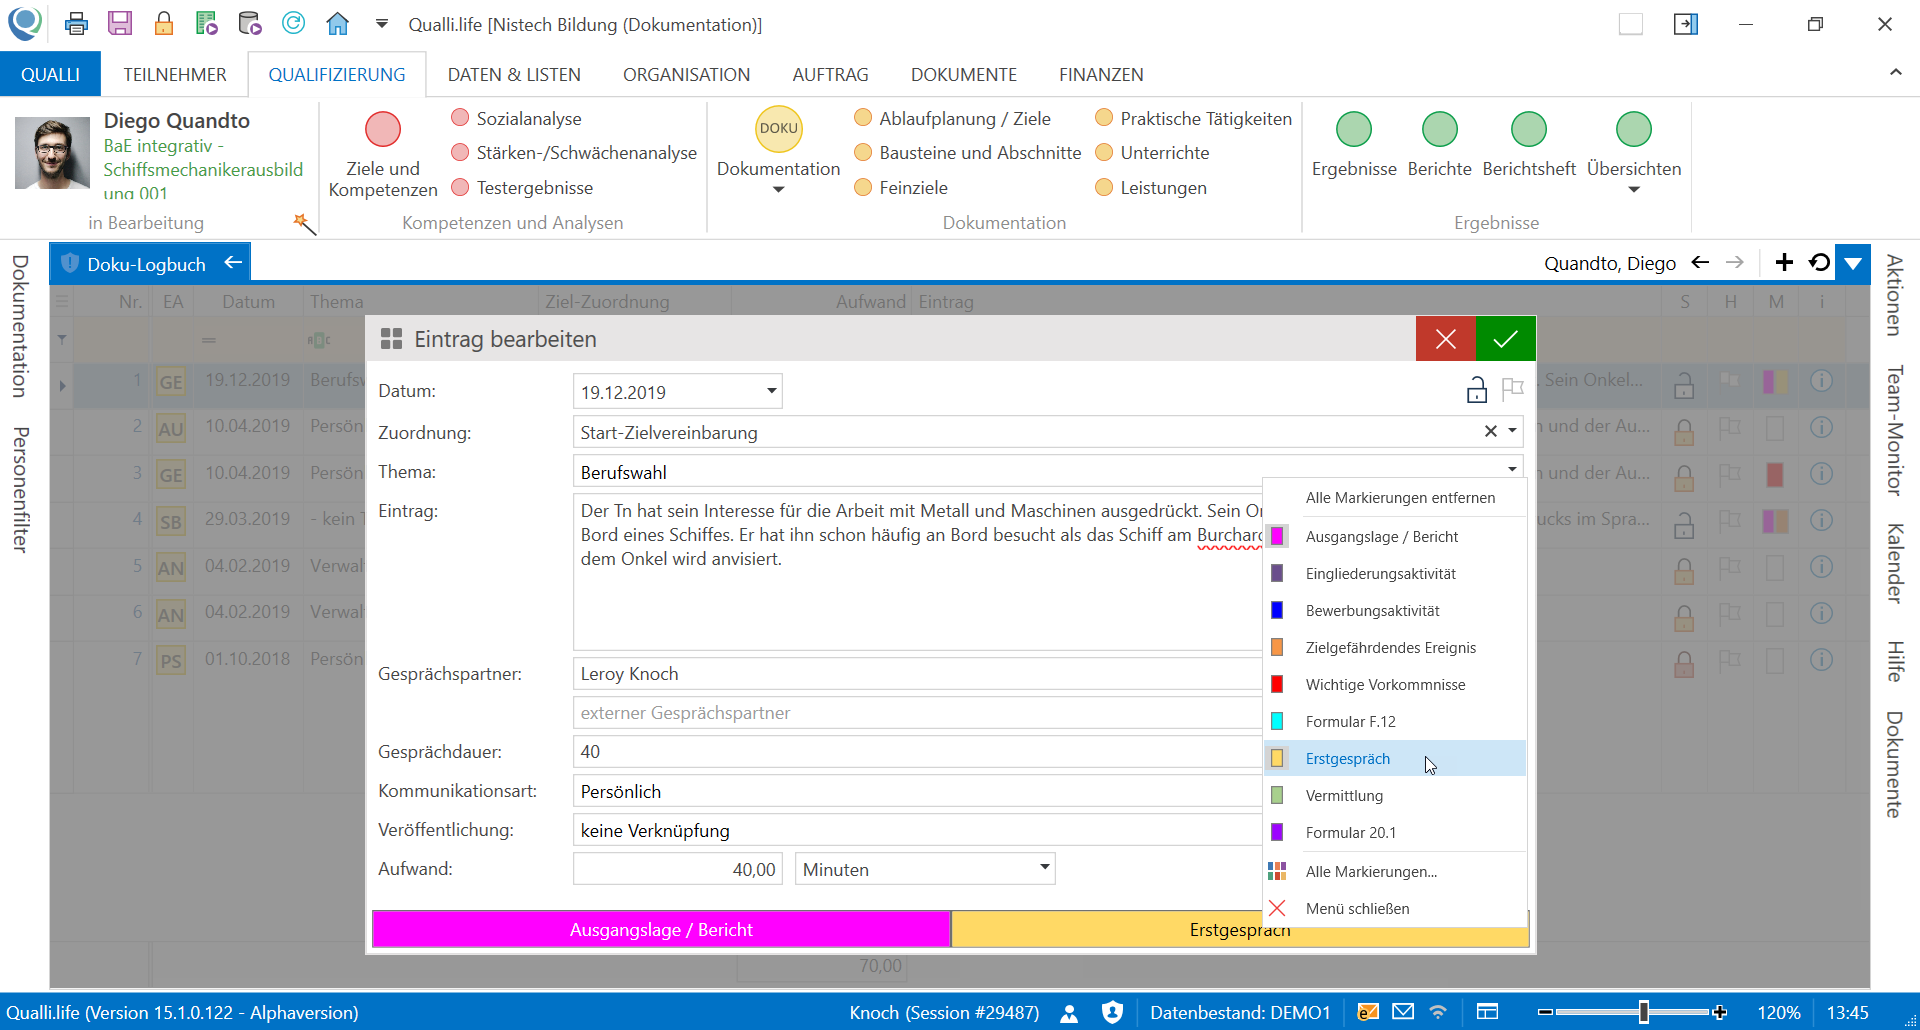Open the Personenfilter side tab
This screenshot has width=1920, height=1030.
pos(20,490)
